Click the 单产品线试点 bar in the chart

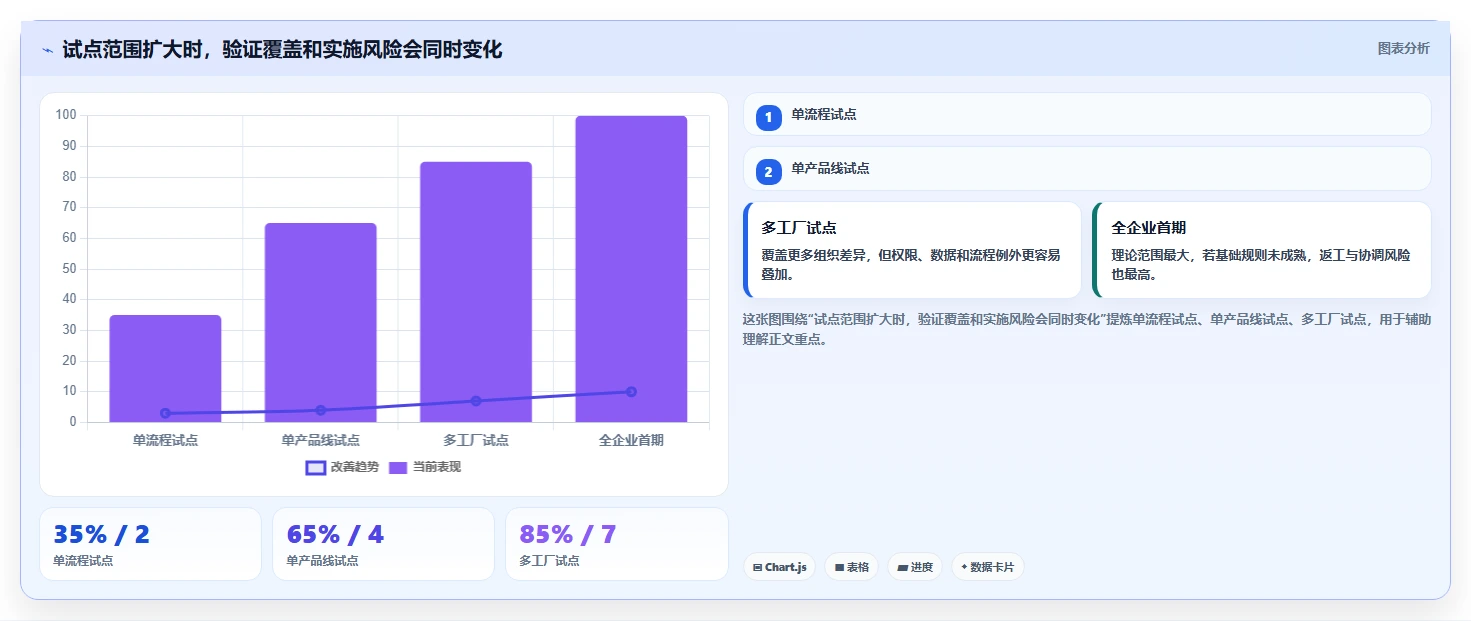point(320,322)
